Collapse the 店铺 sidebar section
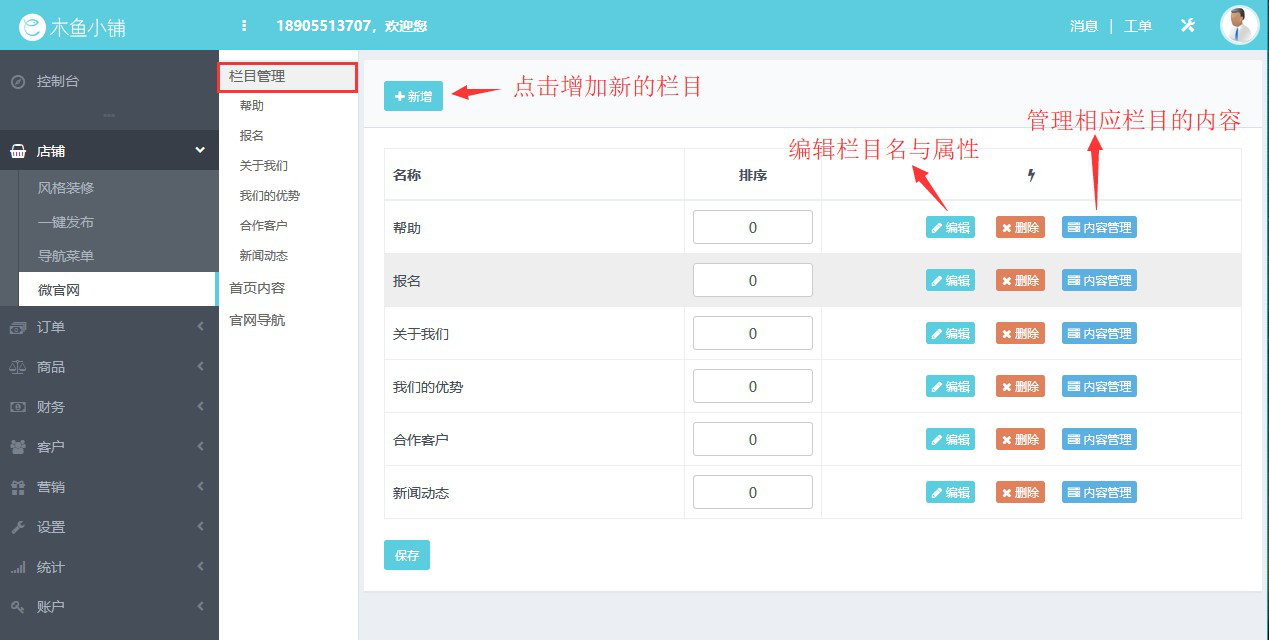The height and width of the screenshot is (640, 1269). tap(198, 150)
